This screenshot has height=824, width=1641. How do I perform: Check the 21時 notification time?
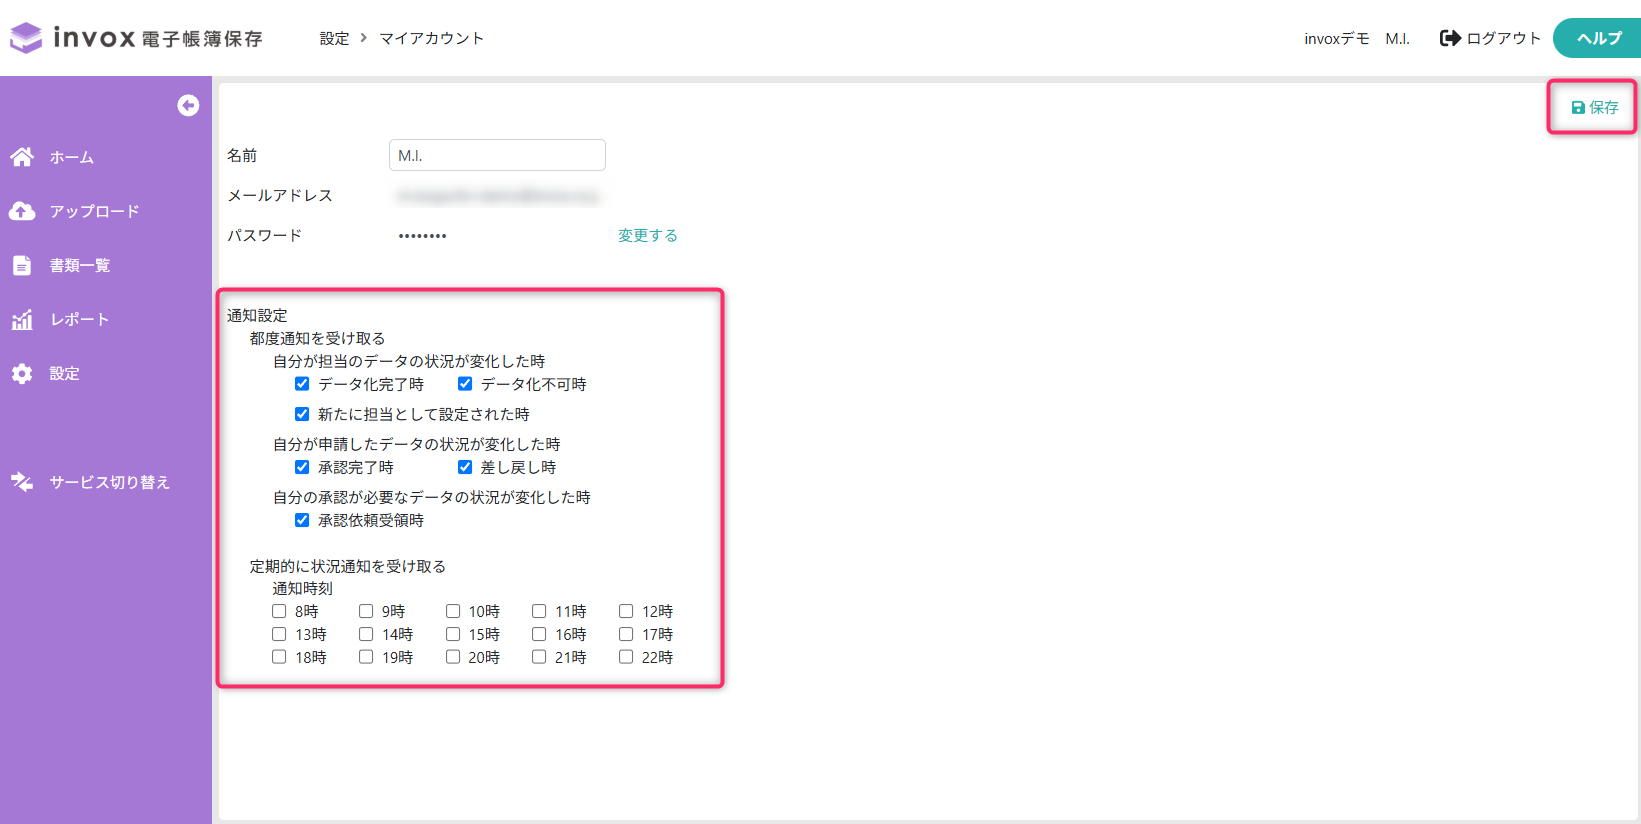coord(539,657)
